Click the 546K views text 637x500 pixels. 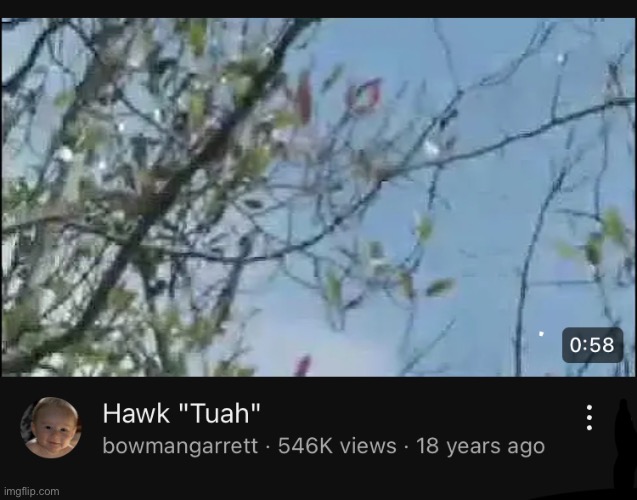pos(337,446)
